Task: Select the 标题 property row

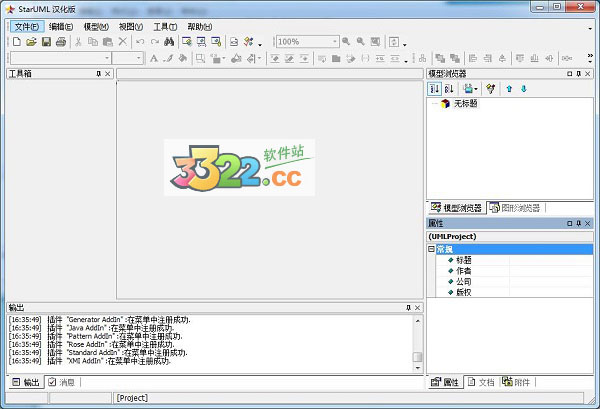Action: (515, 260)
